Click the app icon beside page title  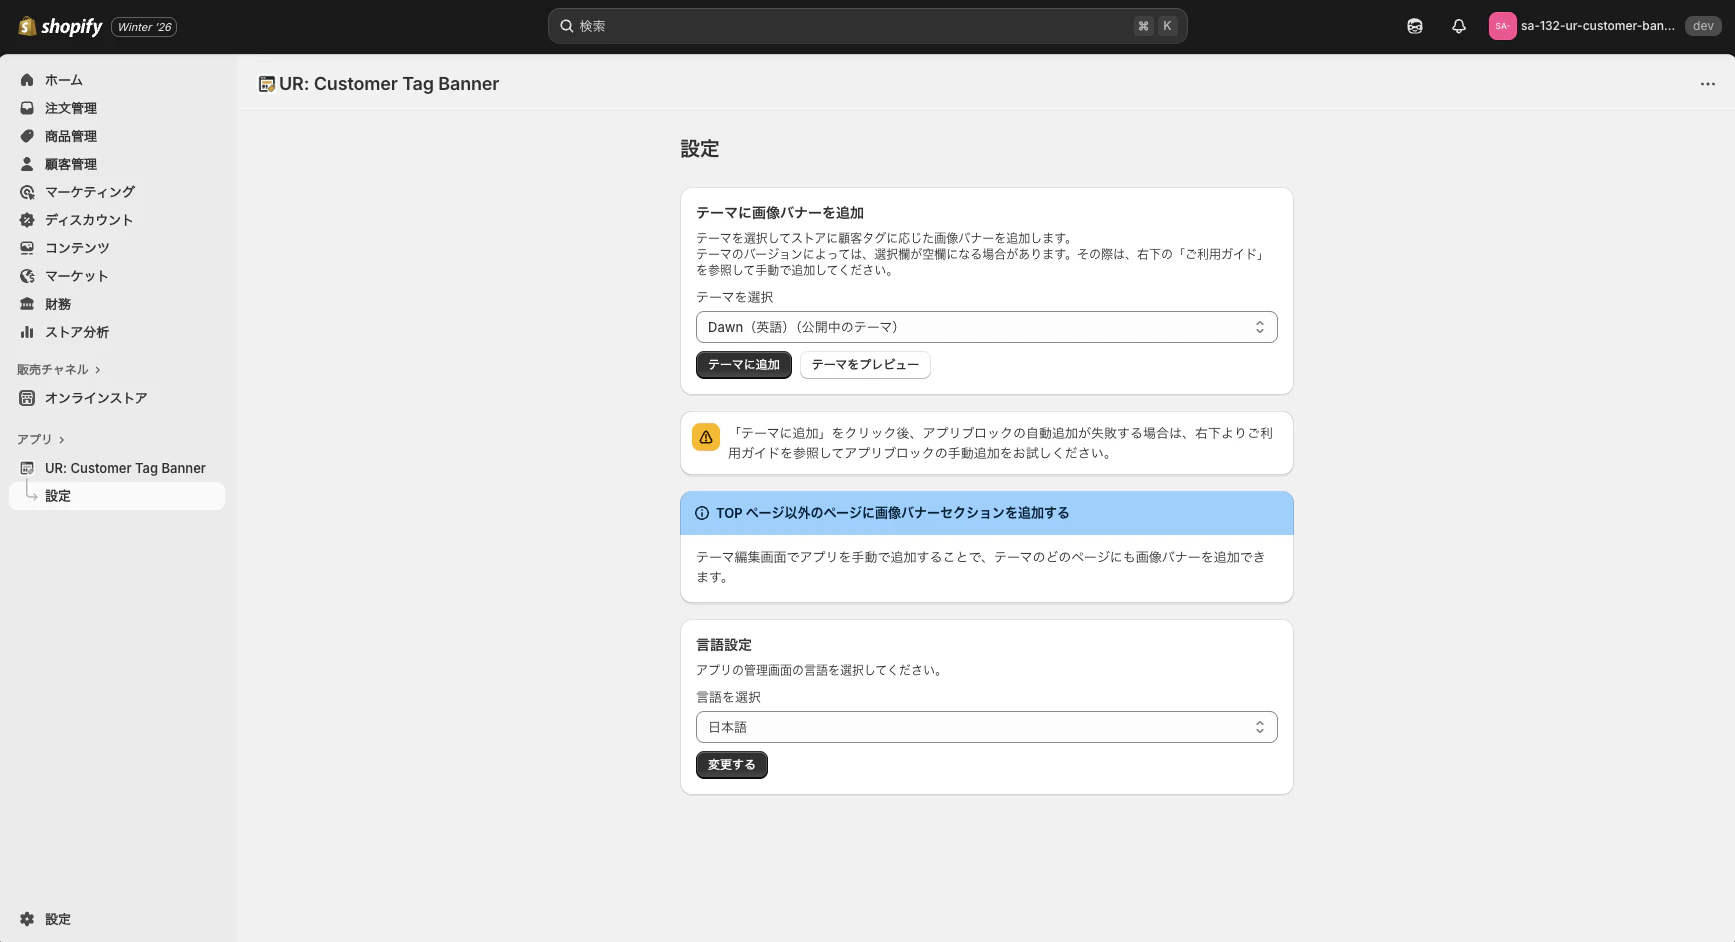point(266,84)
